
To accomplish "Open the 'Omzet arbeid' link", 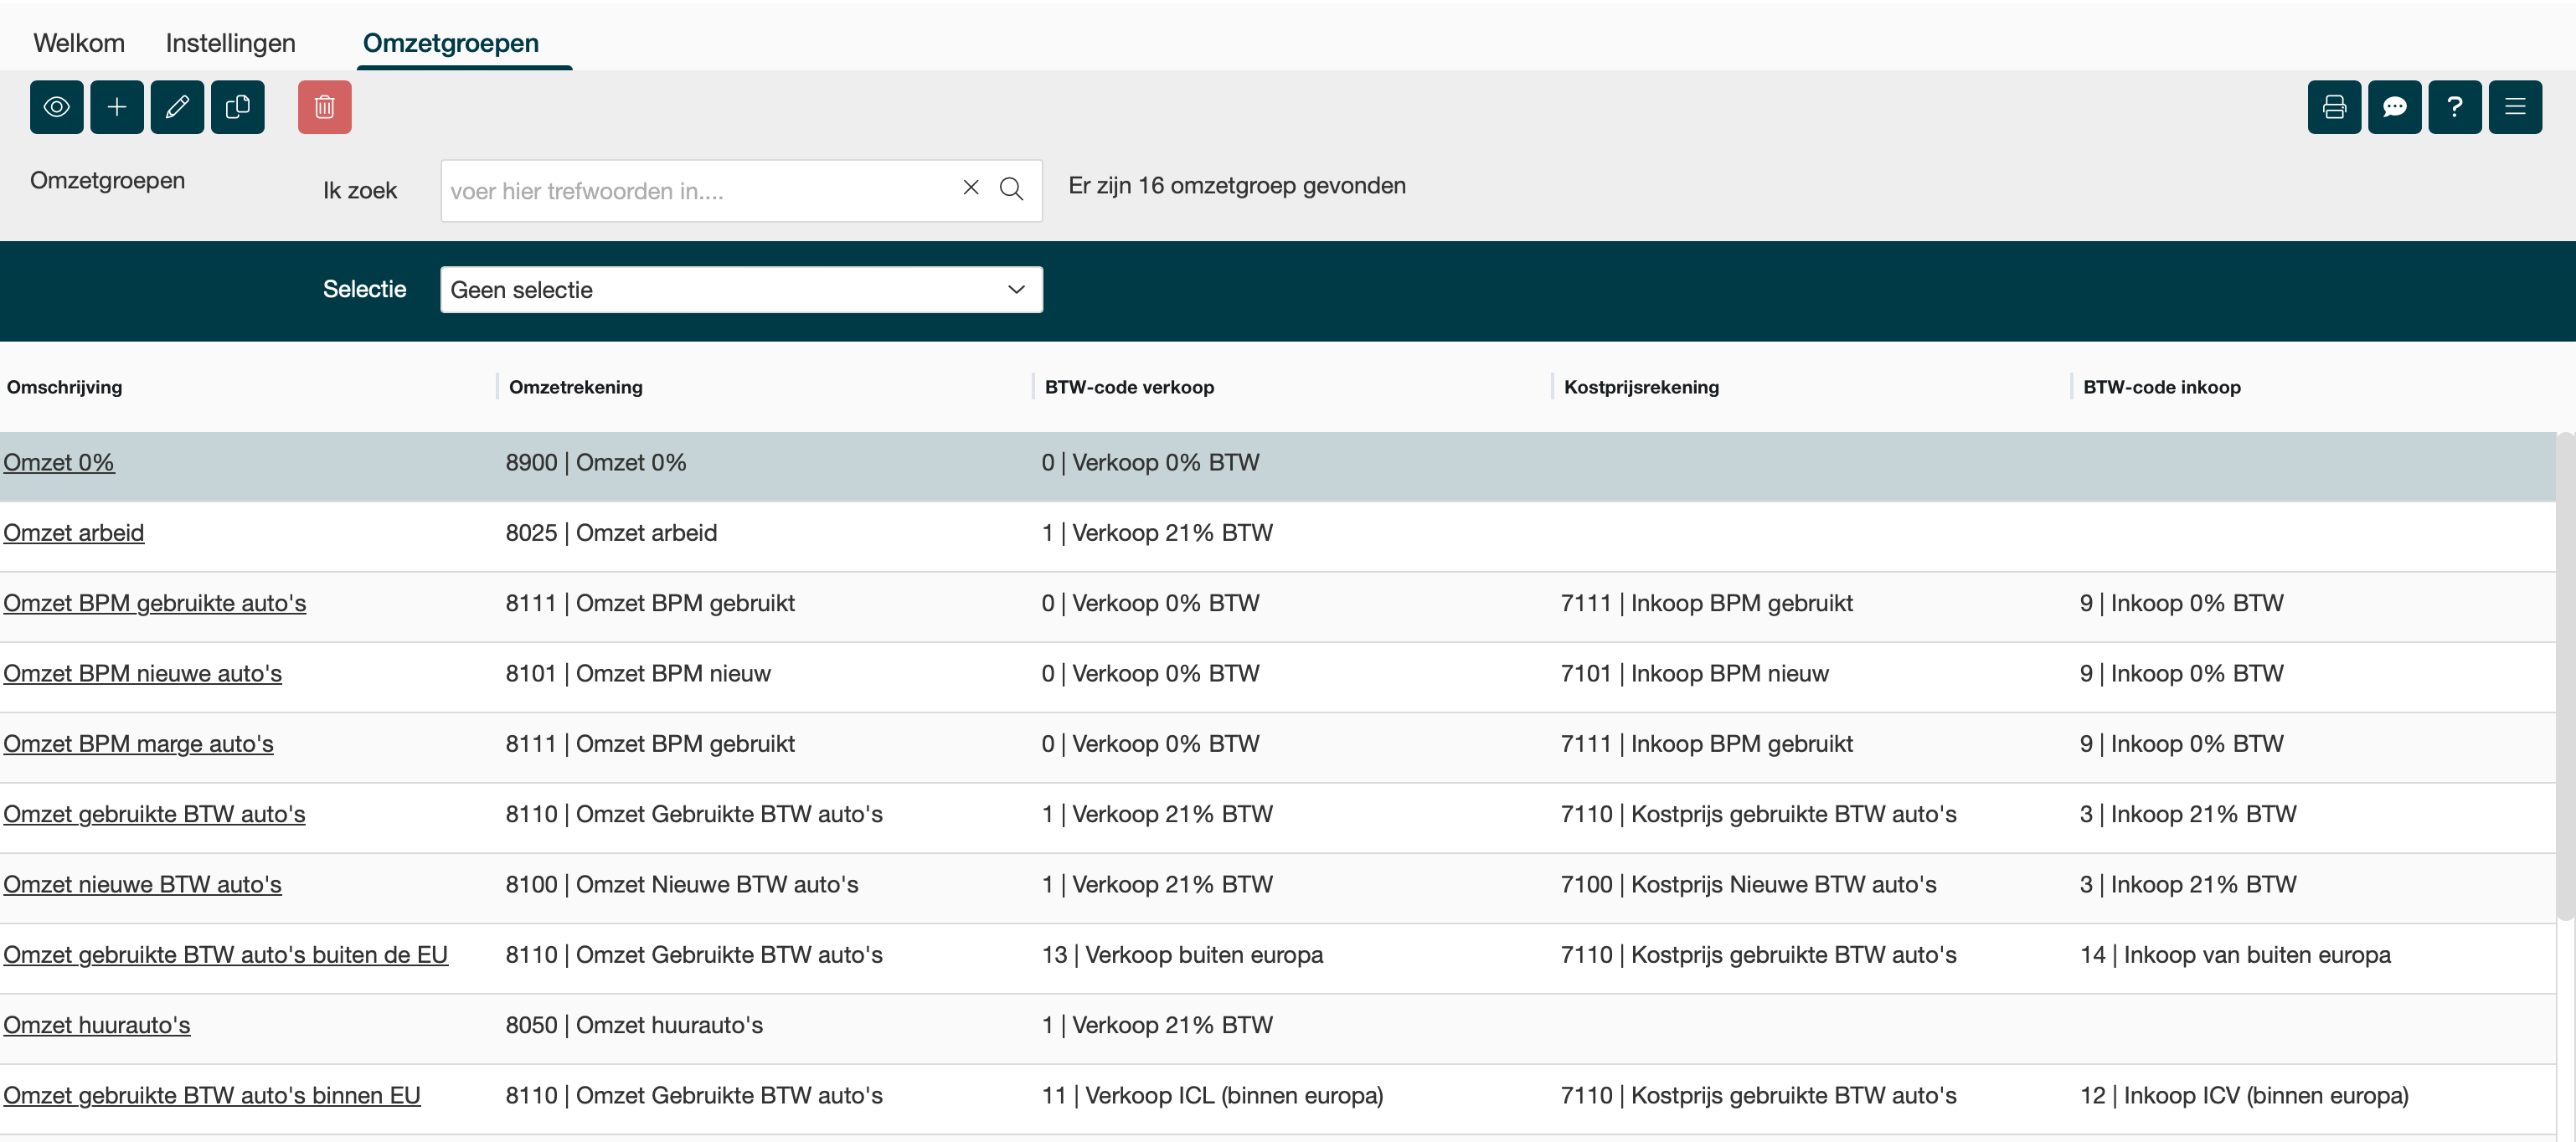I will point(73,533).
